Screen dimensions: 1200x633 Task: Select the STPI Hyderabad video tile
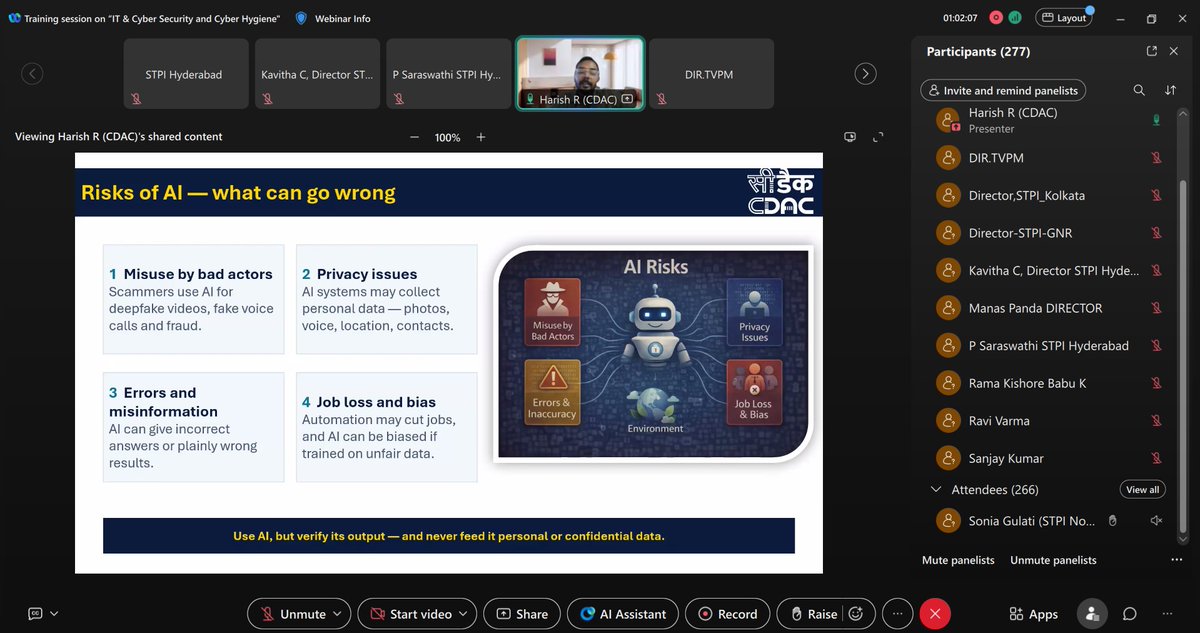click(185, 74)
